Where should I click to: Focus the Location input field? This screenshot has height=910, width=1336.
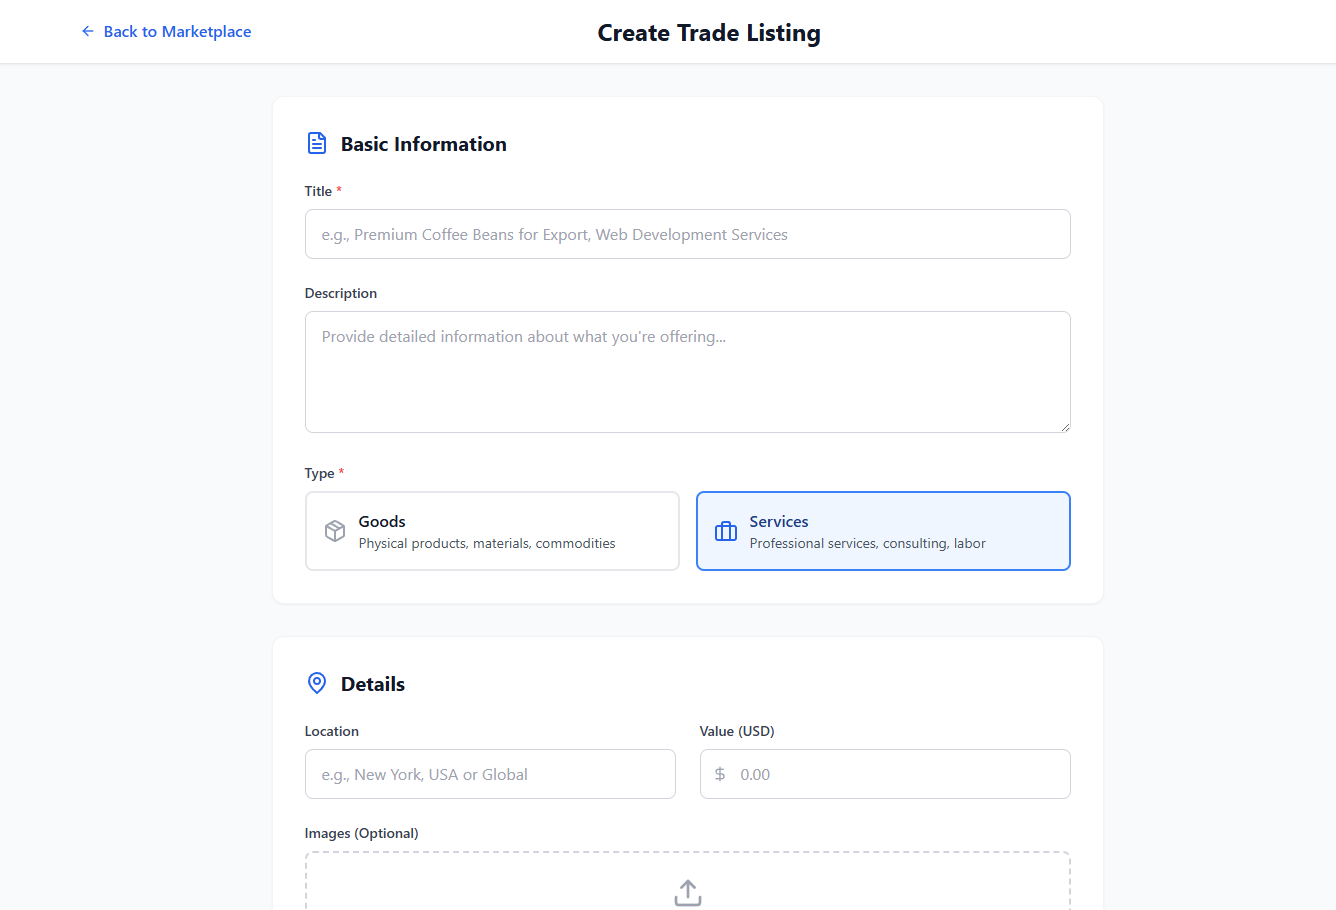click(x=490, y=774)
